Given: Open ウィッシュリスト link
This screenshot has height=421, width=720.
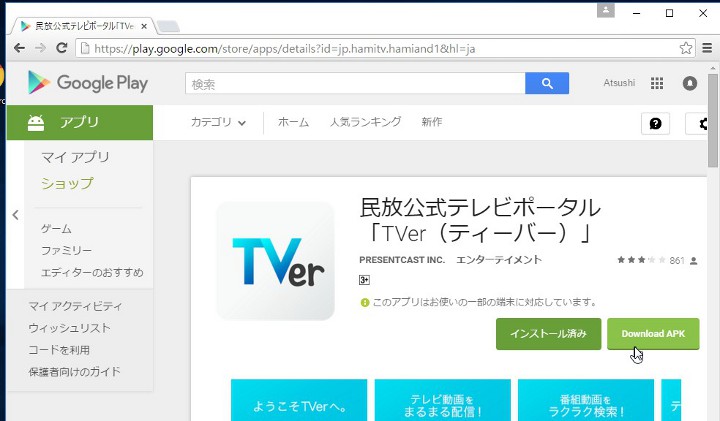Looking at the screenshot, I should point(69,328).
